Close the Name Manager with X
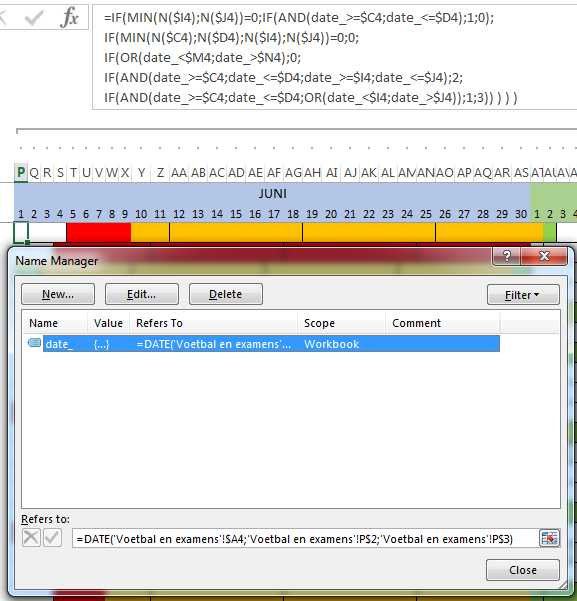Screen dimensions: 577x601 [544, 256]
